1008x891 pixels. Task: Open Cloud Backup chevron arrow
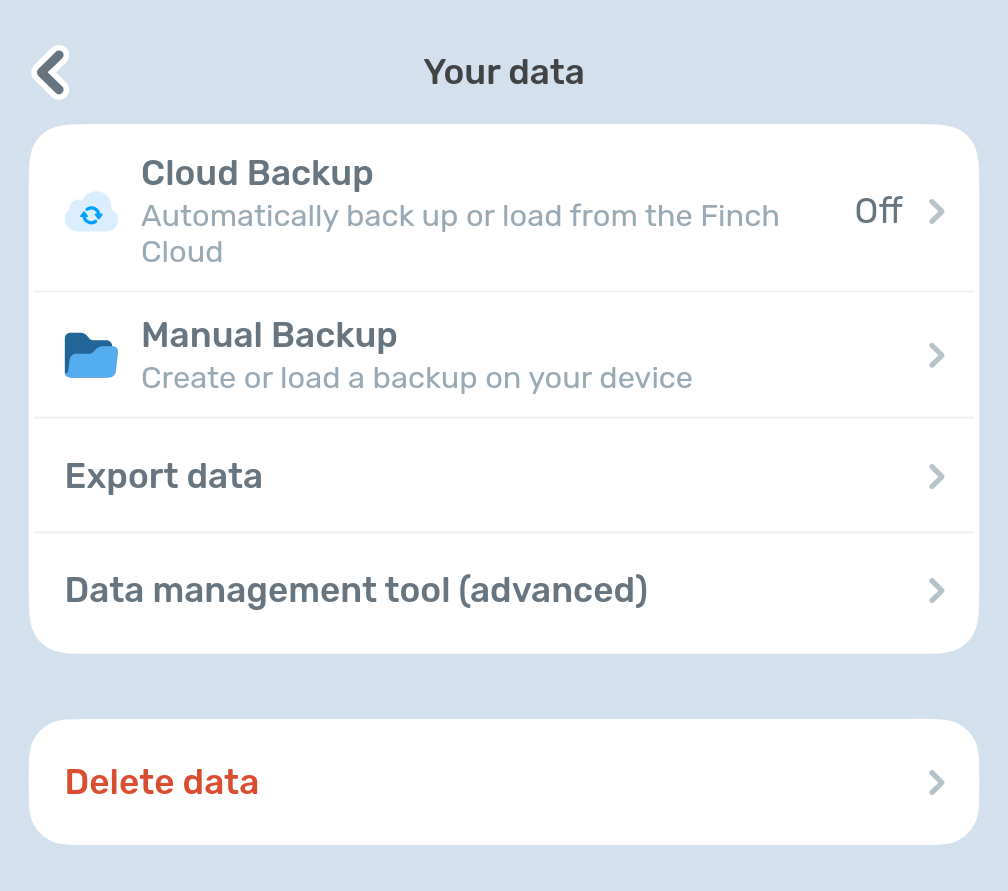(936, 212)
